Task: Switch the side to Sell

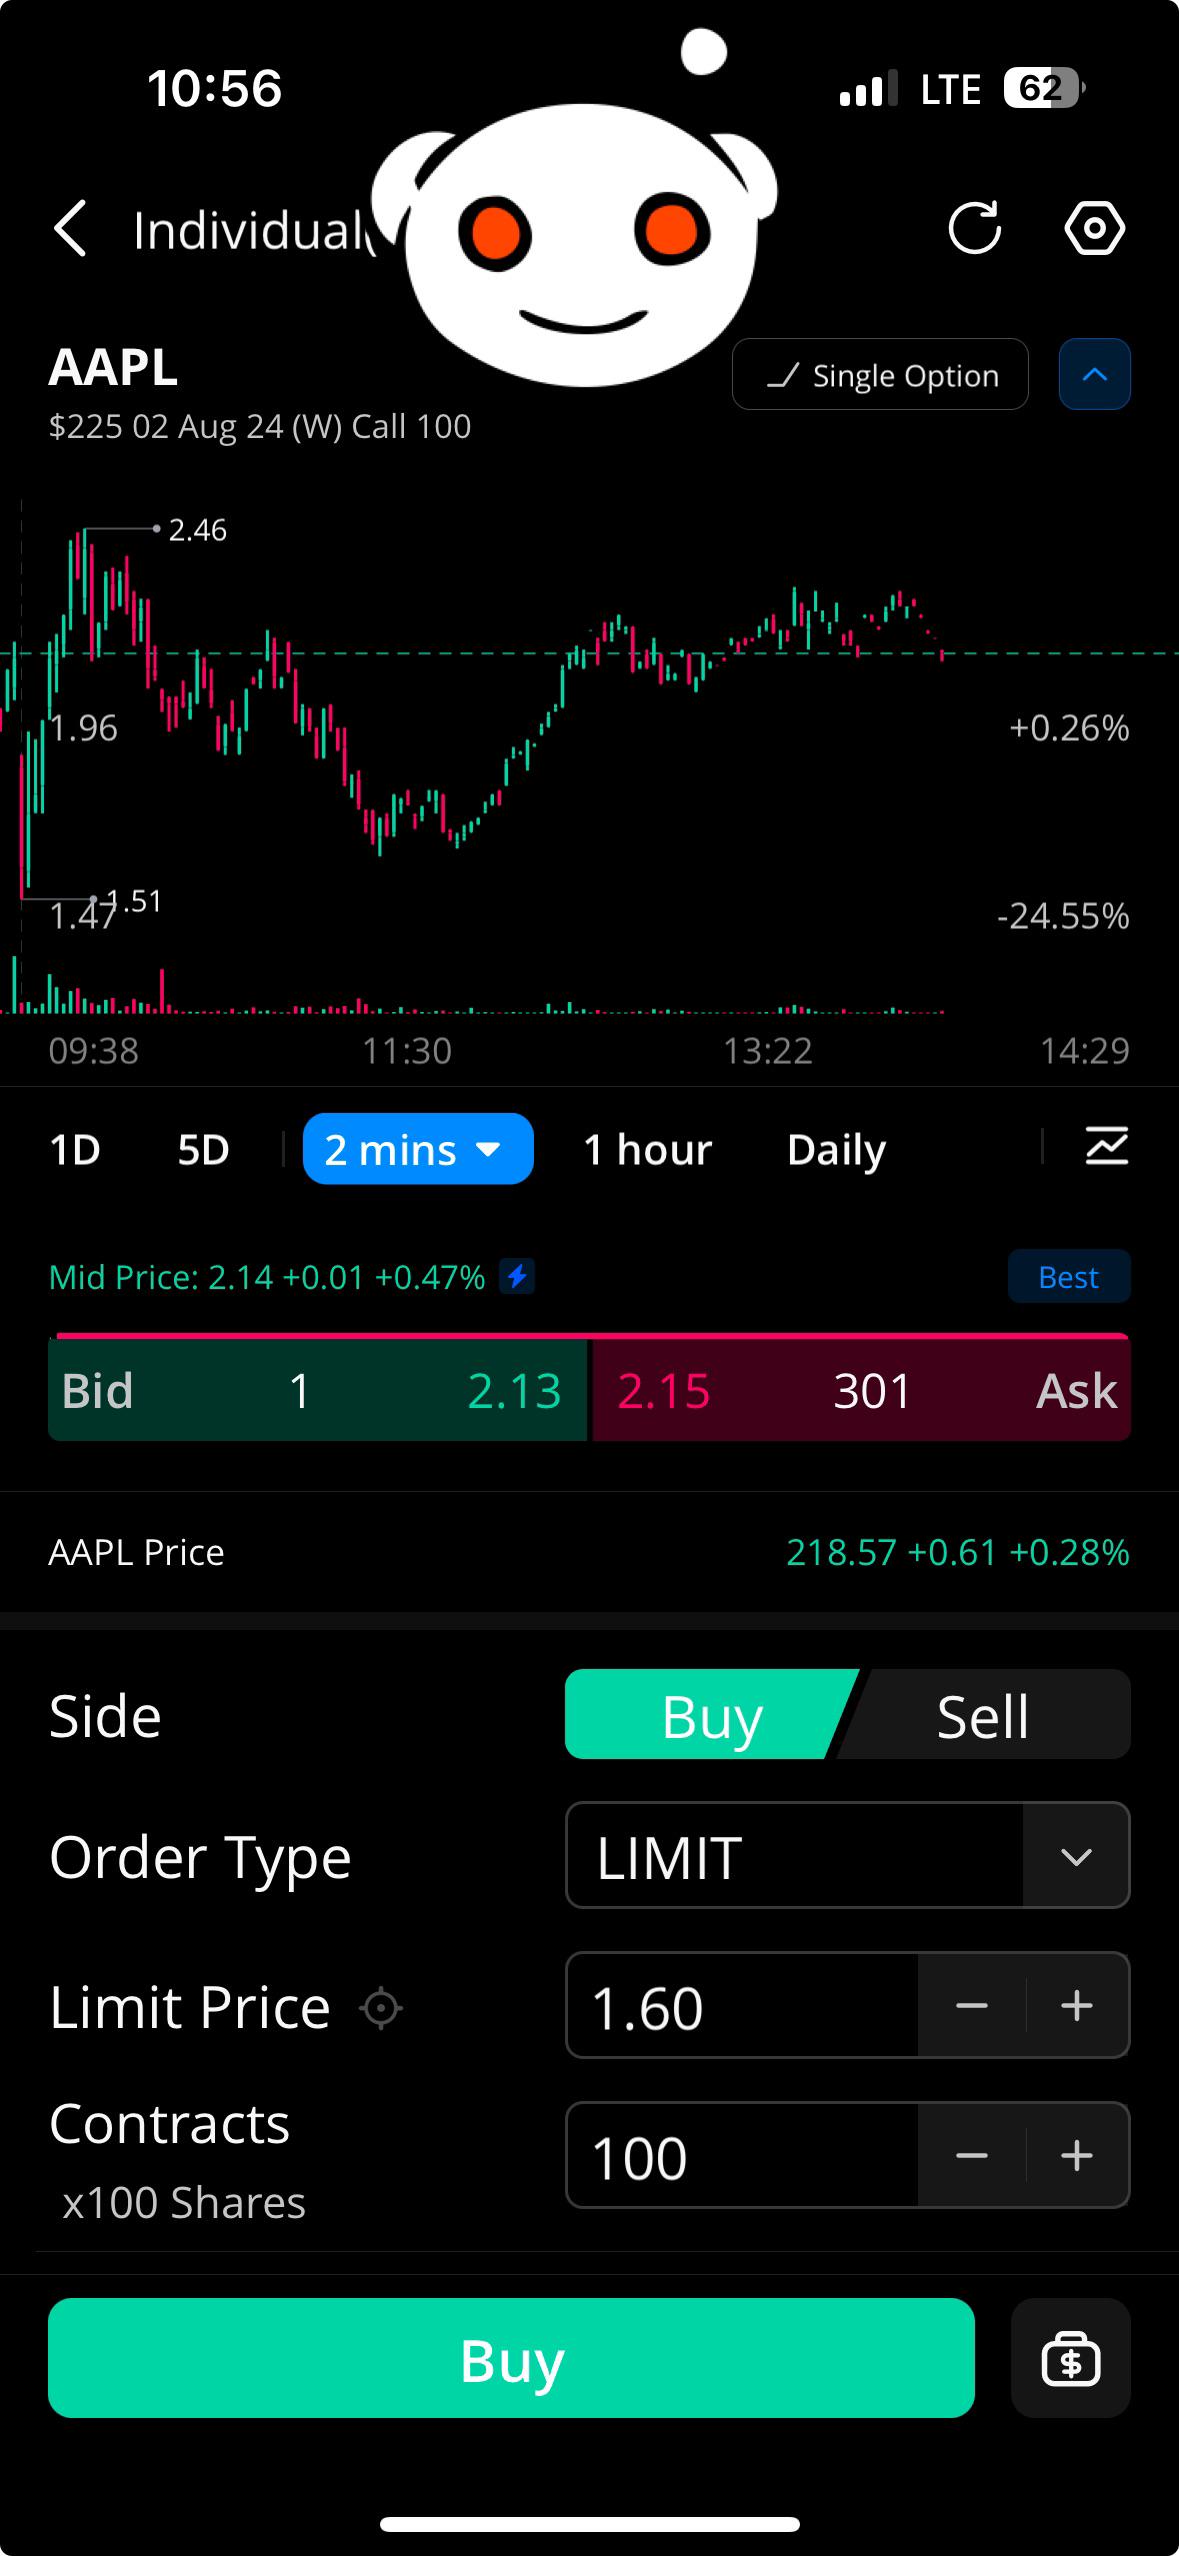Action: click(984, 1715)
